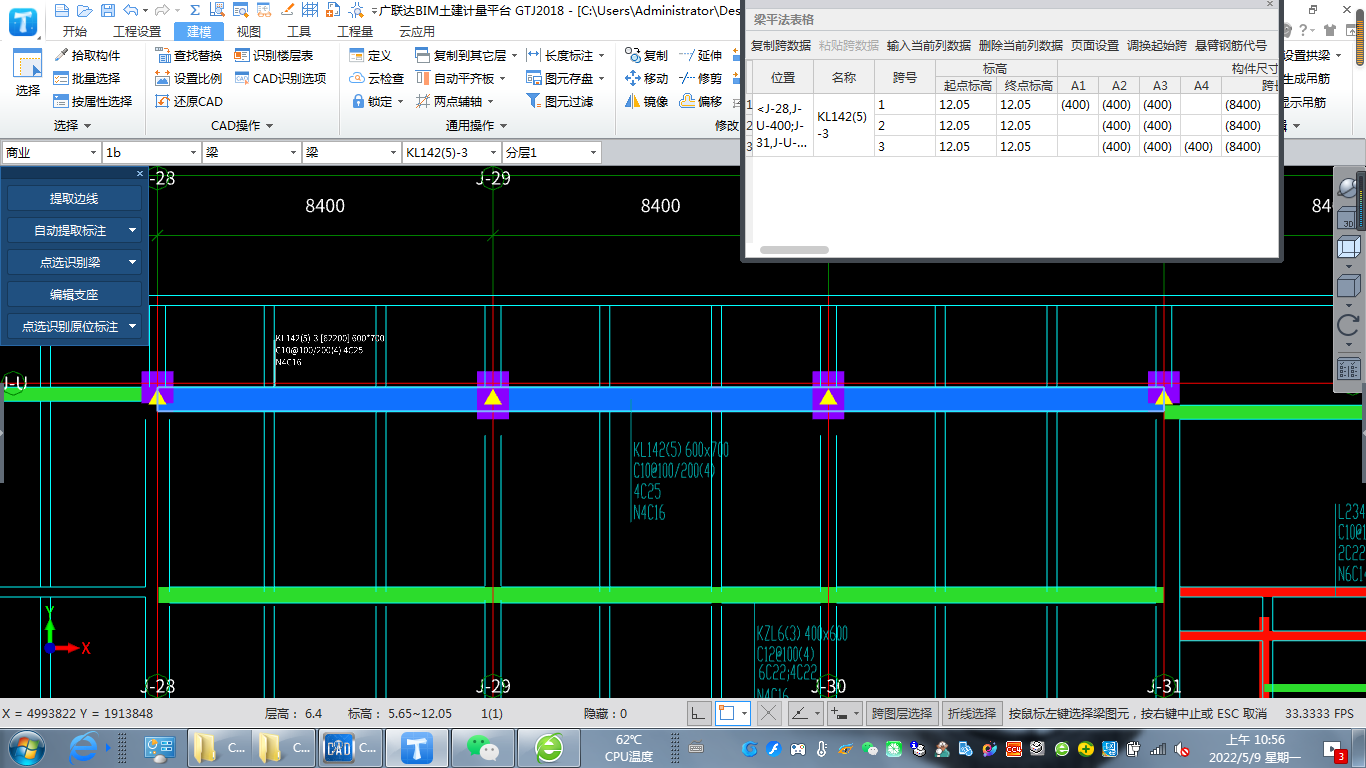Click 删除当前列数据 in beam table
This screenshot has width=1366, height=768.
coord(1021,46)
